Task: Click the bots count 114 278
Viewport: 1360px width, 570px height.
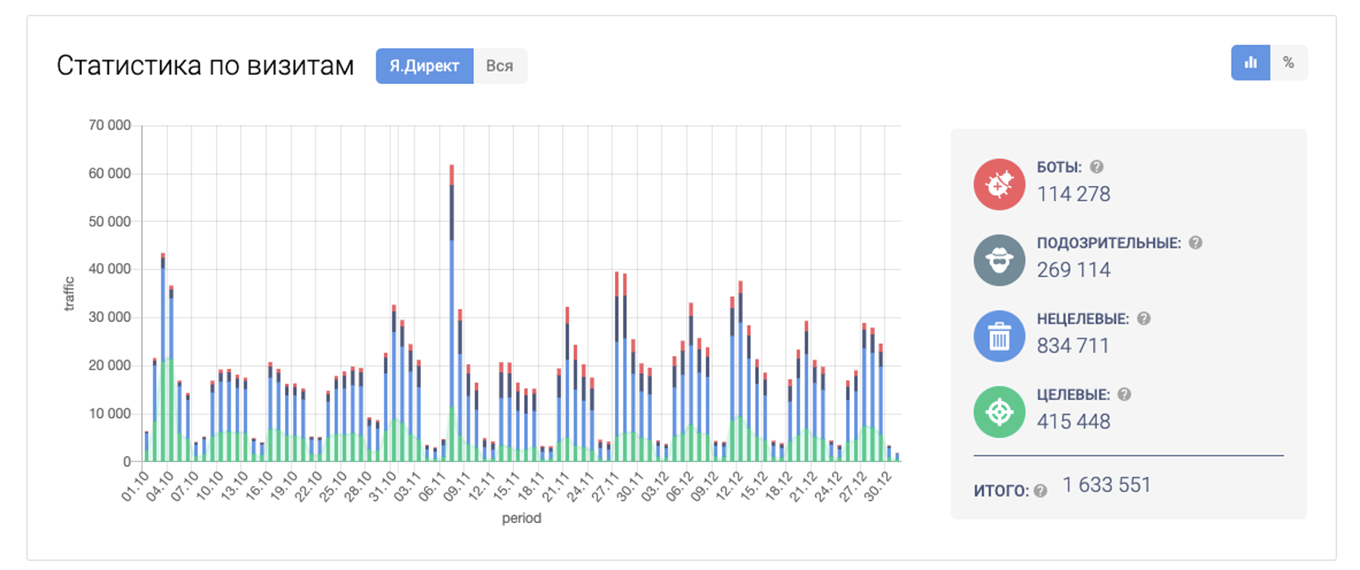Action: (x=1073, y=194)
